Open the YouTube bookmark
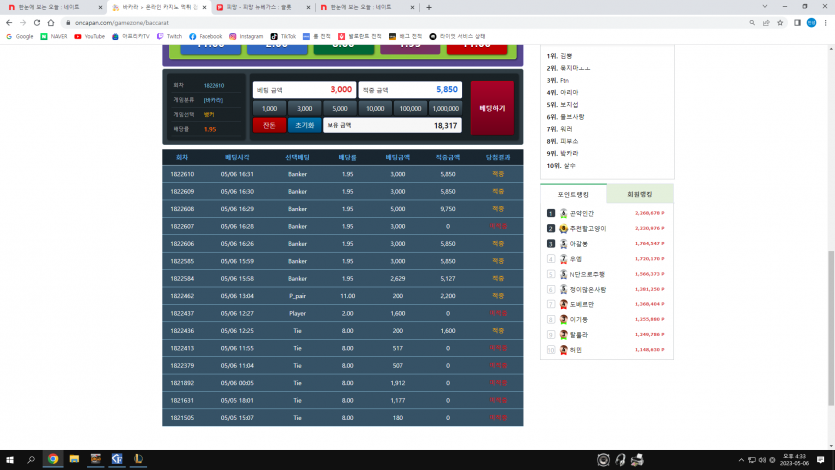The width and height of the screenshot is (835, 470). pyautogui.click(x=89, y=36)
